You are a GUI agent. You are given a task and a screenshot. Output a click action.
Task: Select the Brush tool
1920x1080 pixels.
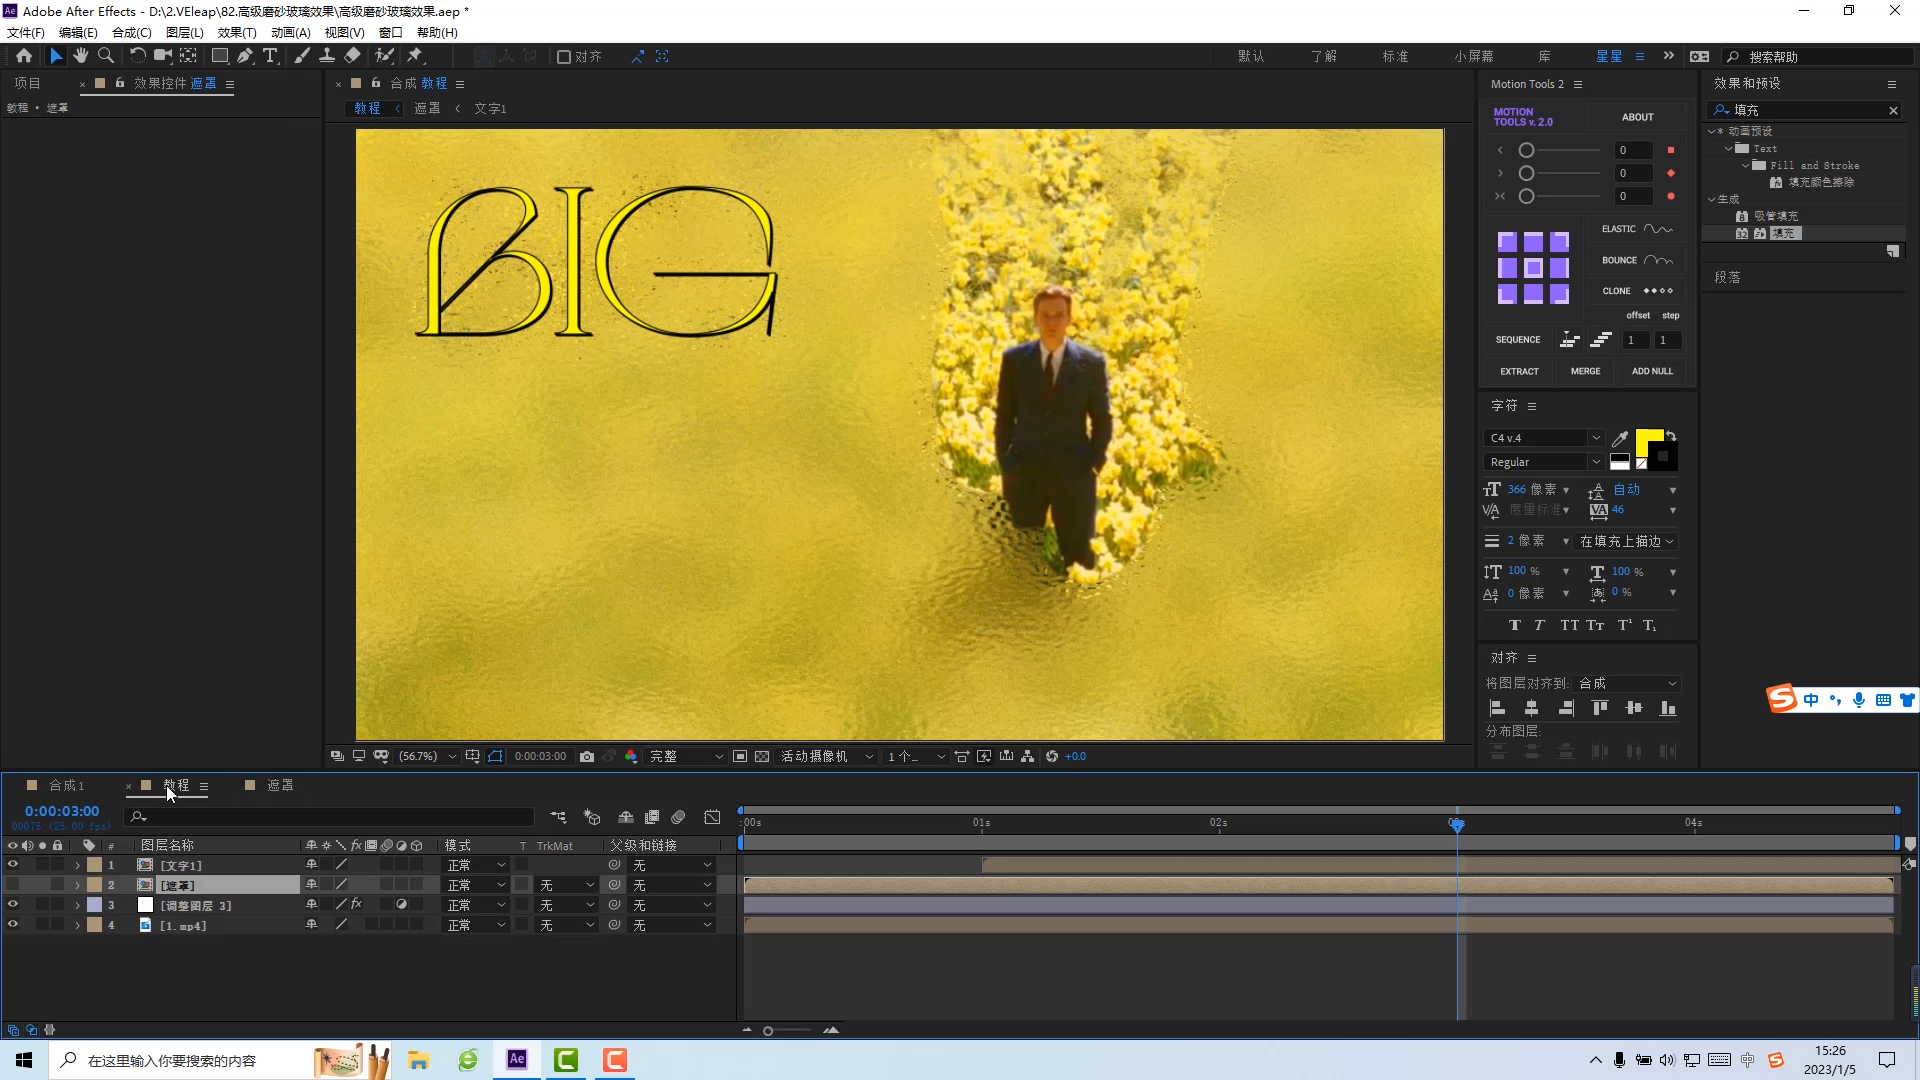coord(301,56)
